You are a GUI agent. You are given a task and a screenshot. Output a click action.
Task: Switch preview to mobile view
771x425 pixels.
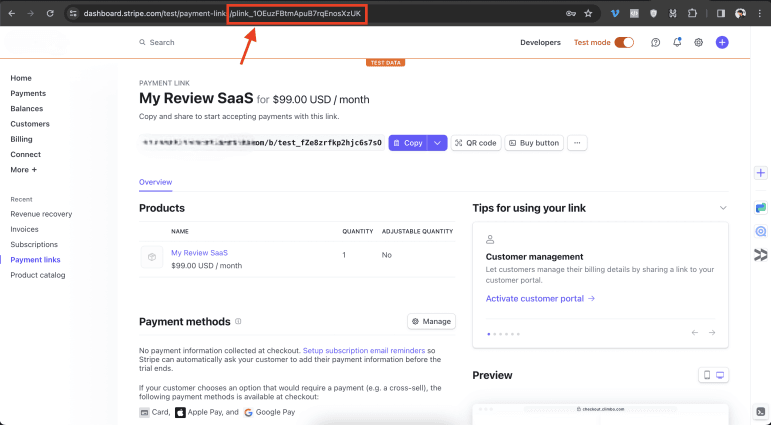click(706, 375)
